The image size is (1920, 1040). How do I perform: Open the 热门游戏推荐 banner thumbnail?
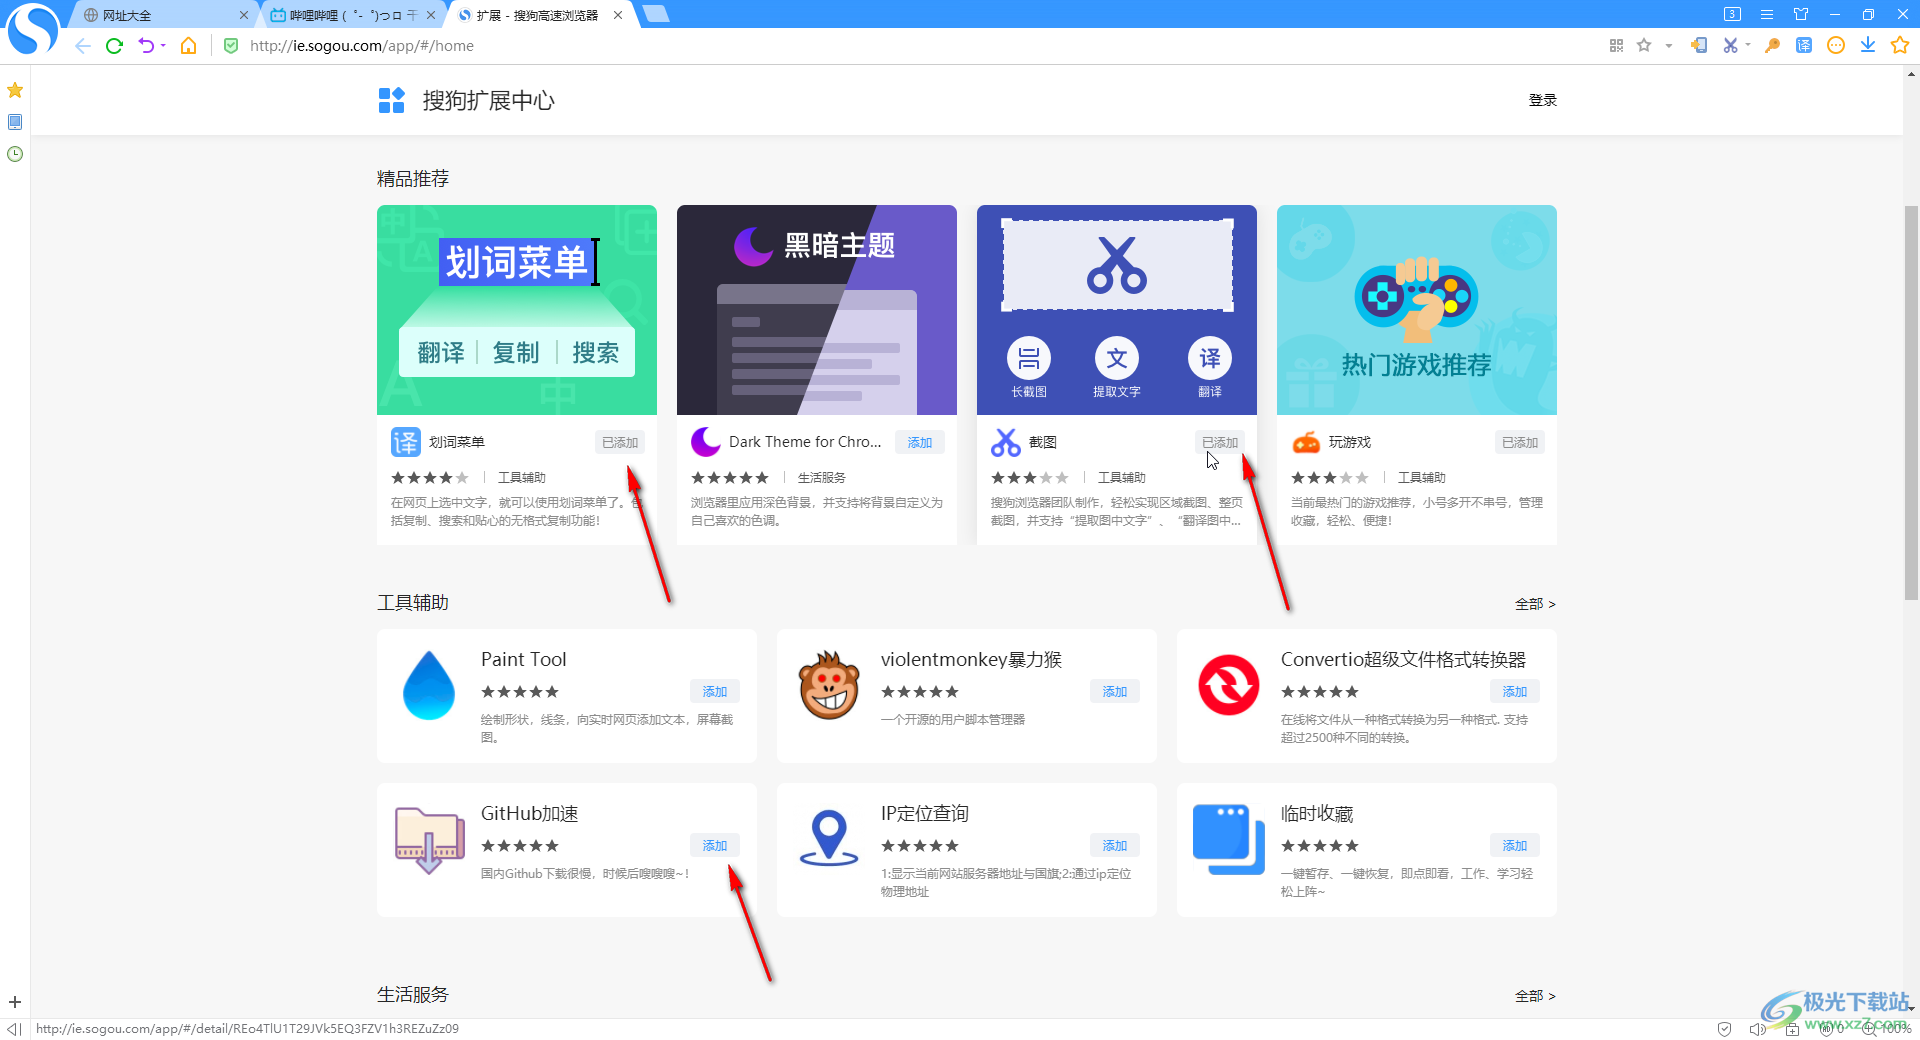point(1417,310)
